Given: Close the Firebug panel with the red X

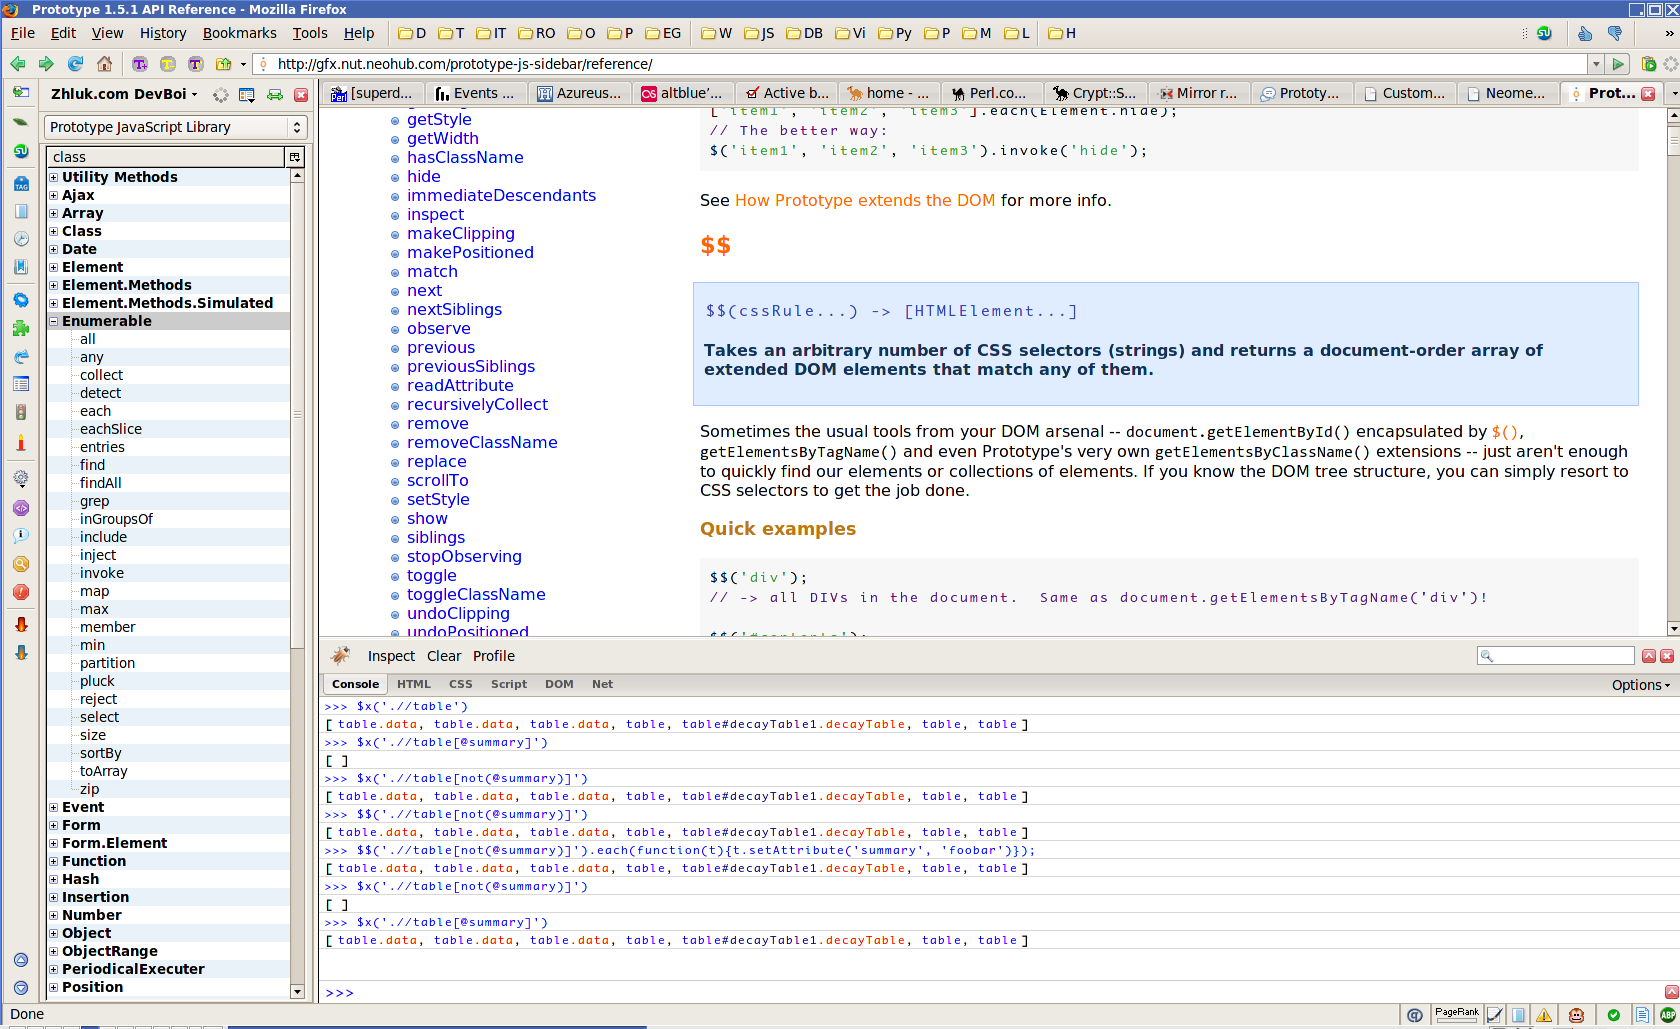Looking at the screenshot, I should (x=1667, y=656).
